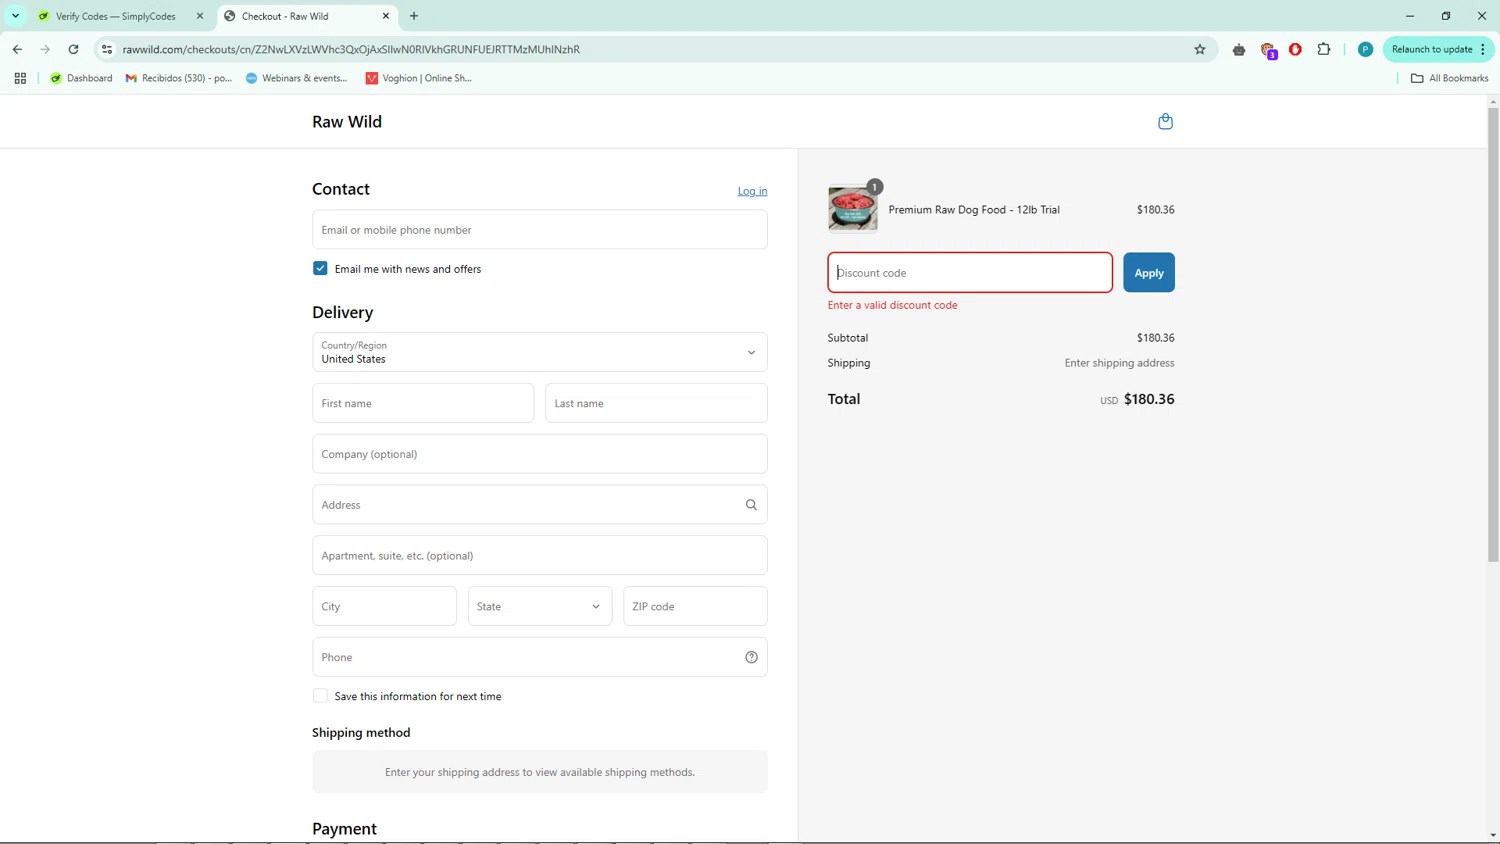Click the First name field
Viewport: 1500px width, 844px height.
click(423, 403)
